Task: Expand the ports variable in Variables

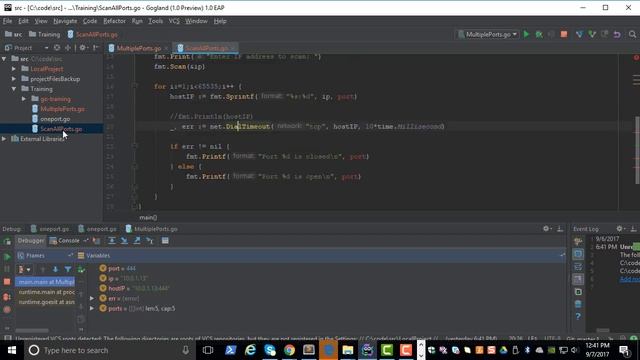Action: pos(92,309)
